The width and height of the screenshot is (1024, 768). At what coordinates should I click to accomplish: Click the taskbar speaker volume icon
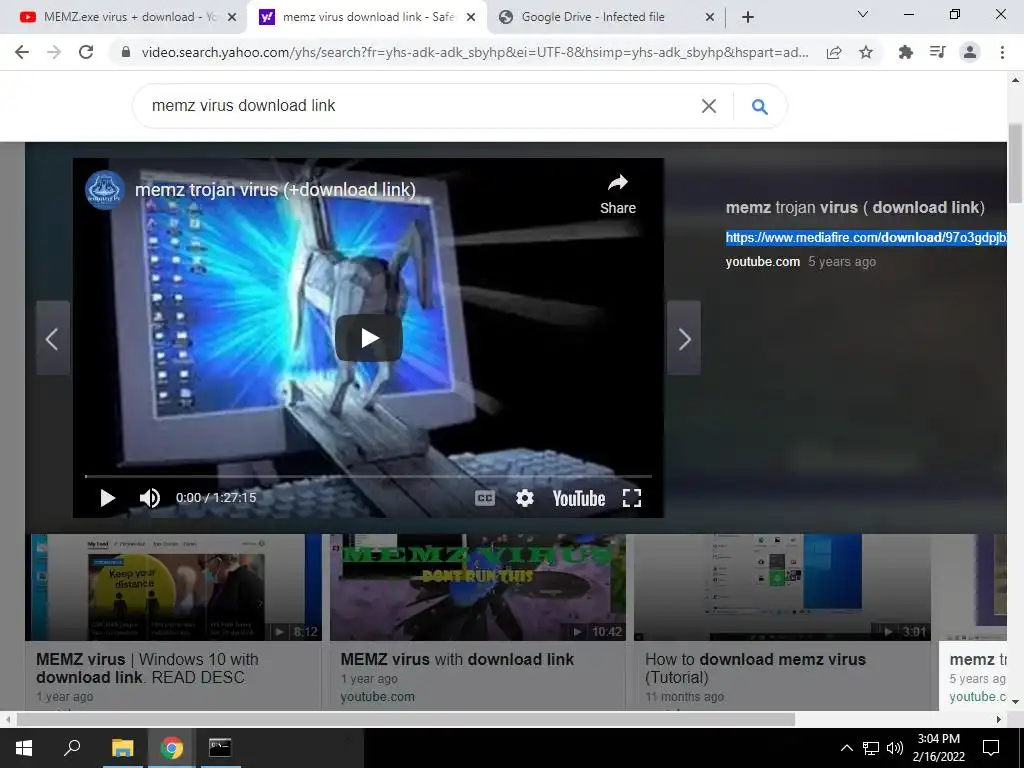(895, 748)
